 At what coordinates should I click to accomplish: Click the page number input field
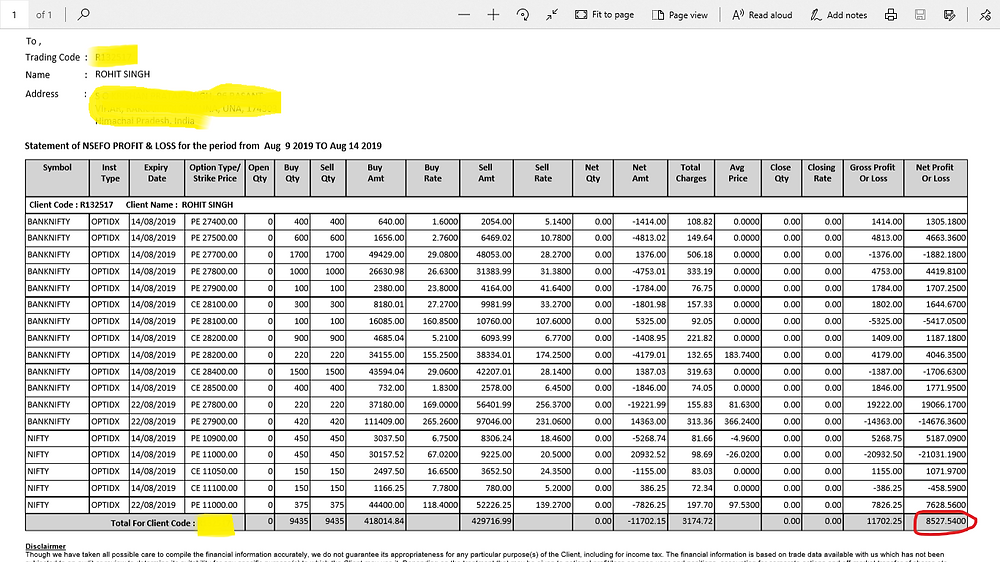coord(14,14)
